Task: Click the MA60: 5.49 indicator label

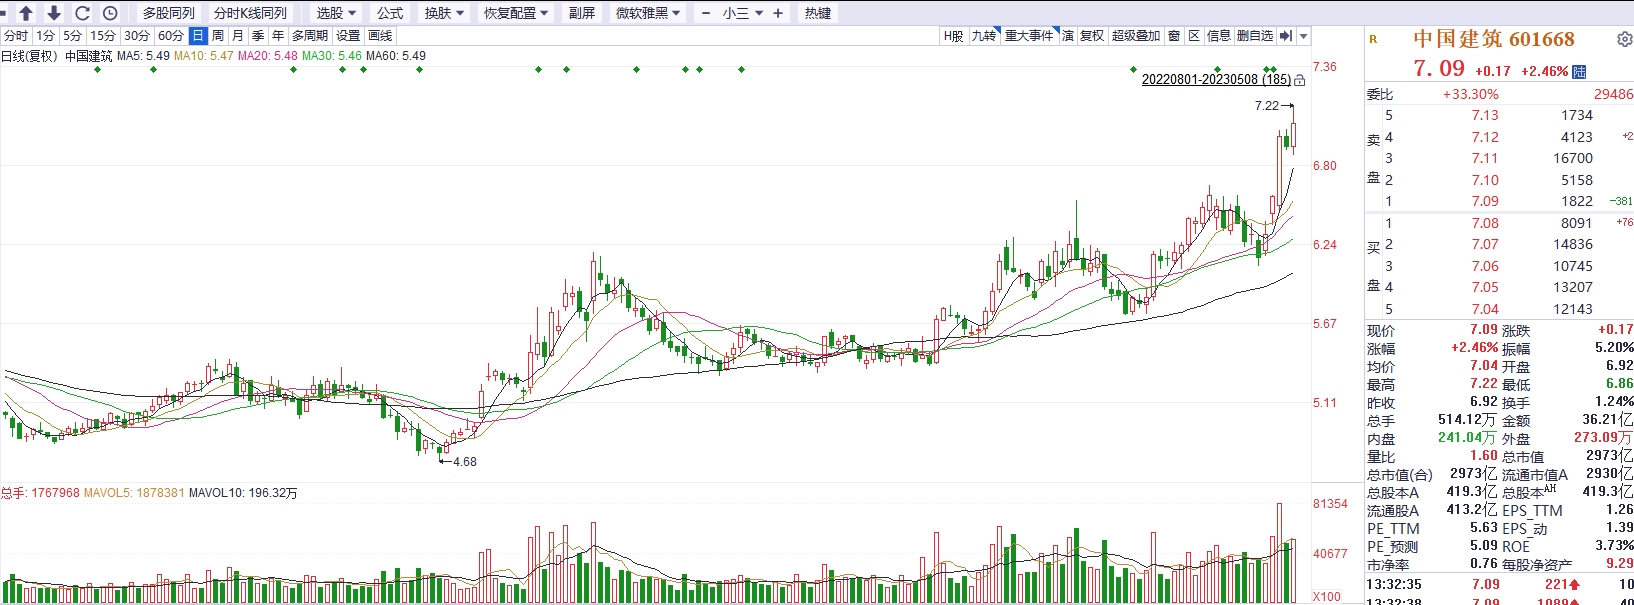Action: [x=396, y=56]
